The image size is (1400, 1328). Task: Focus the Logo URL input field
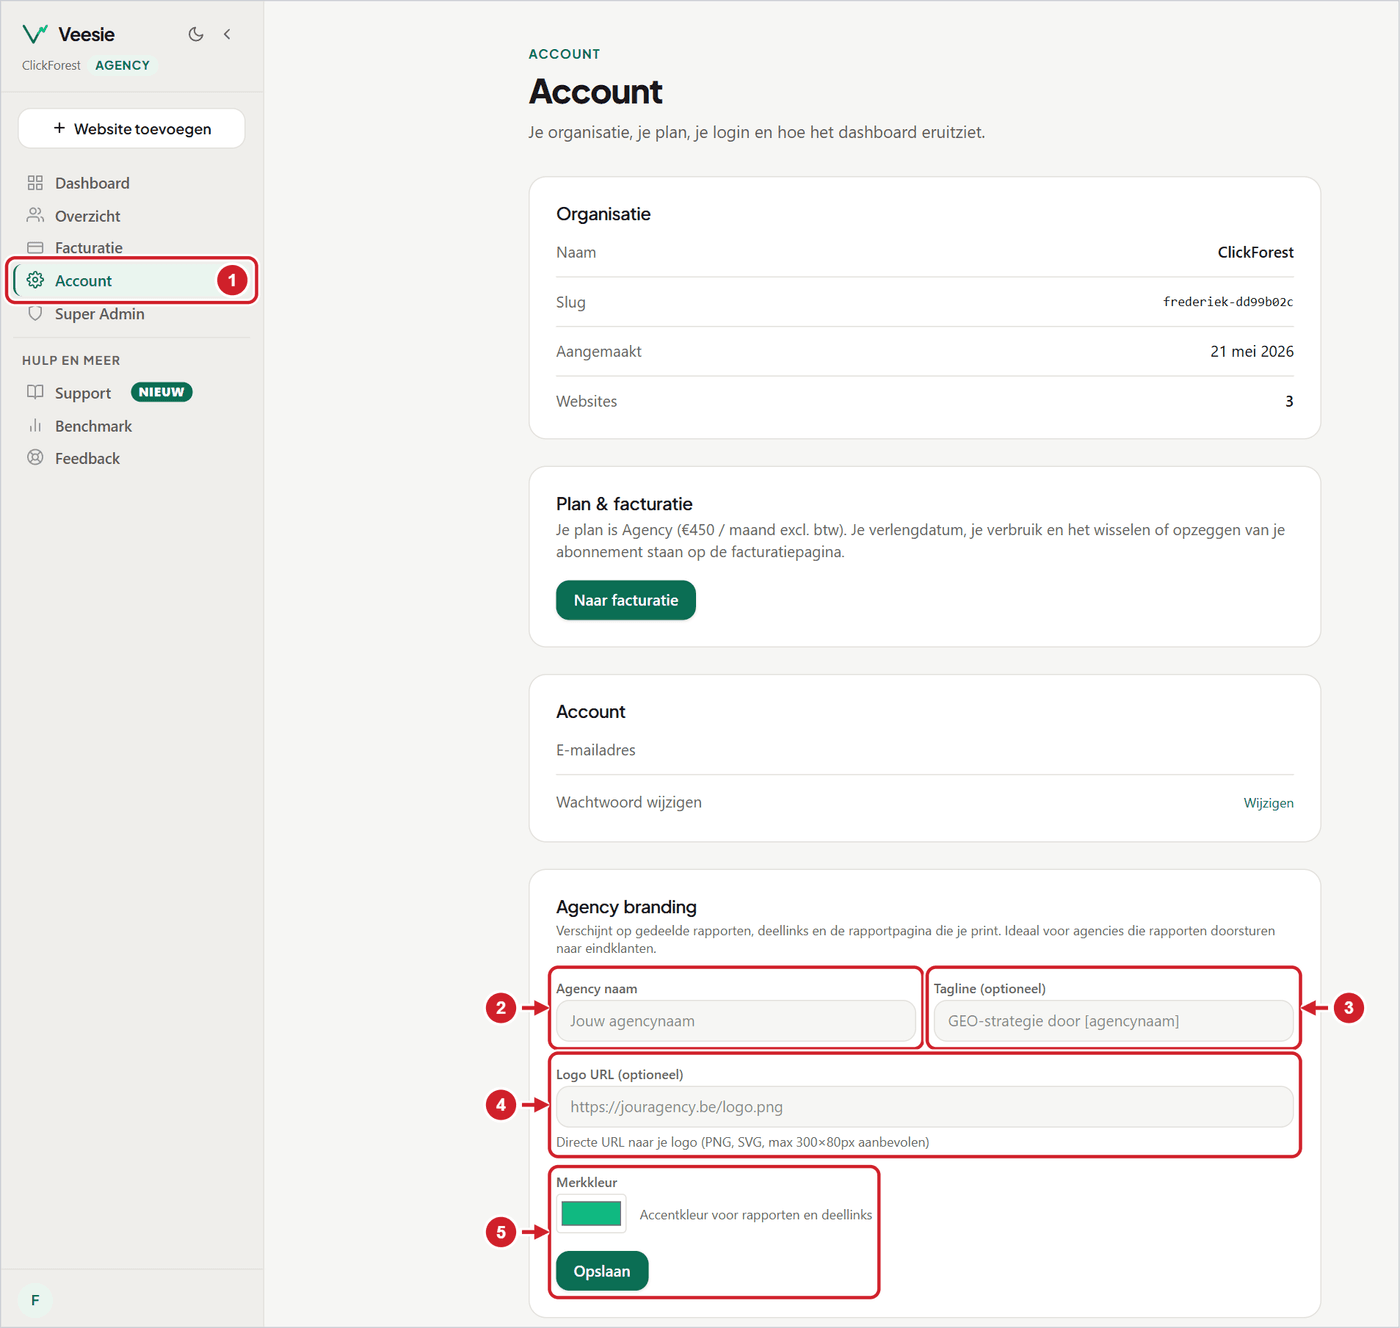(925, 1107)
